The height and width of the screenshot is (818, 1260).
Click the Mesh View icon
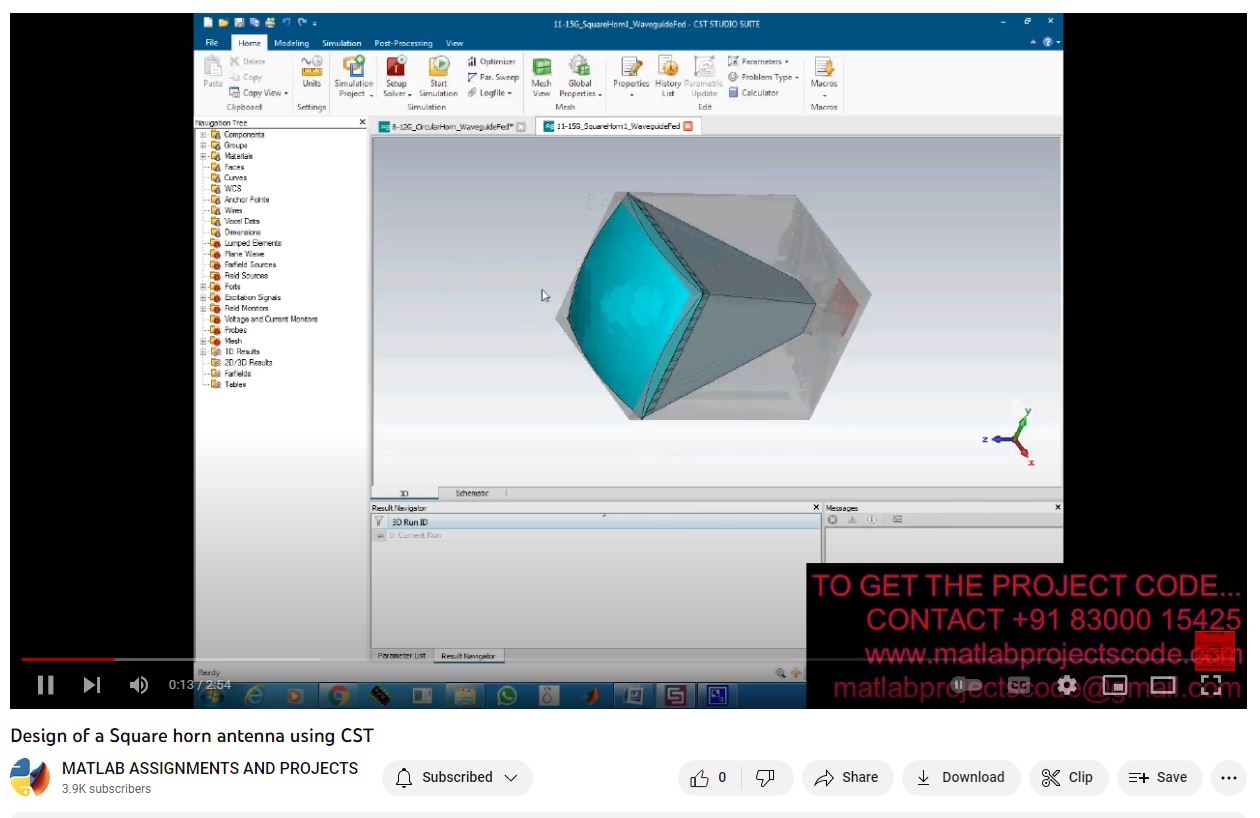click(541, 67)
